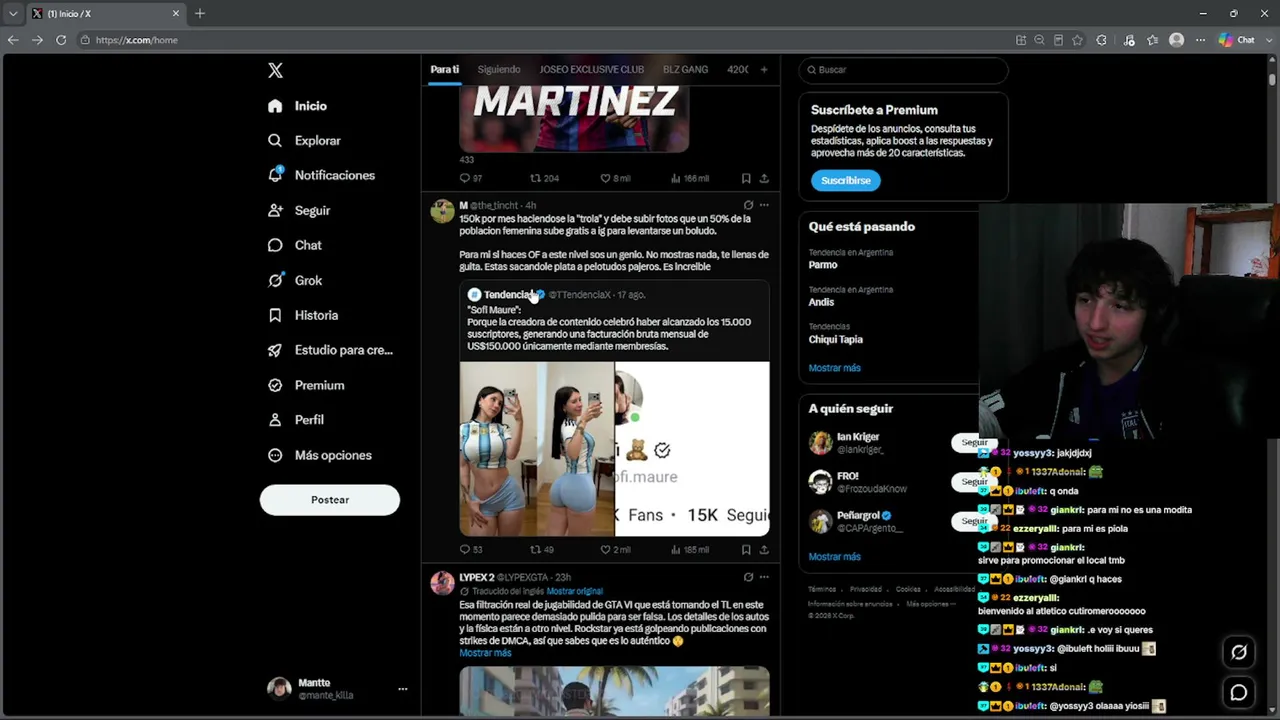The height and width of the screenshot is (720, 1280).
Task: Switch to the Para ti tab
Action: tap(444, 70)
